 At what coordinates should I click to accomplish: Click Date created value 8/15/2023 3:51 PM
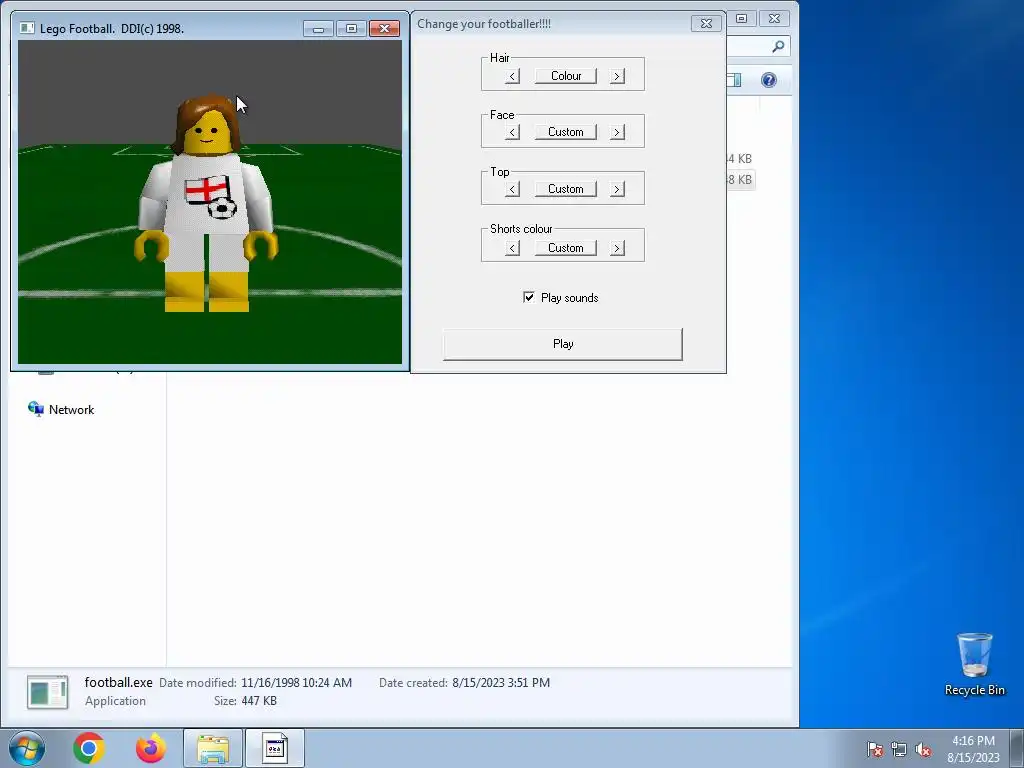(501, 682)
